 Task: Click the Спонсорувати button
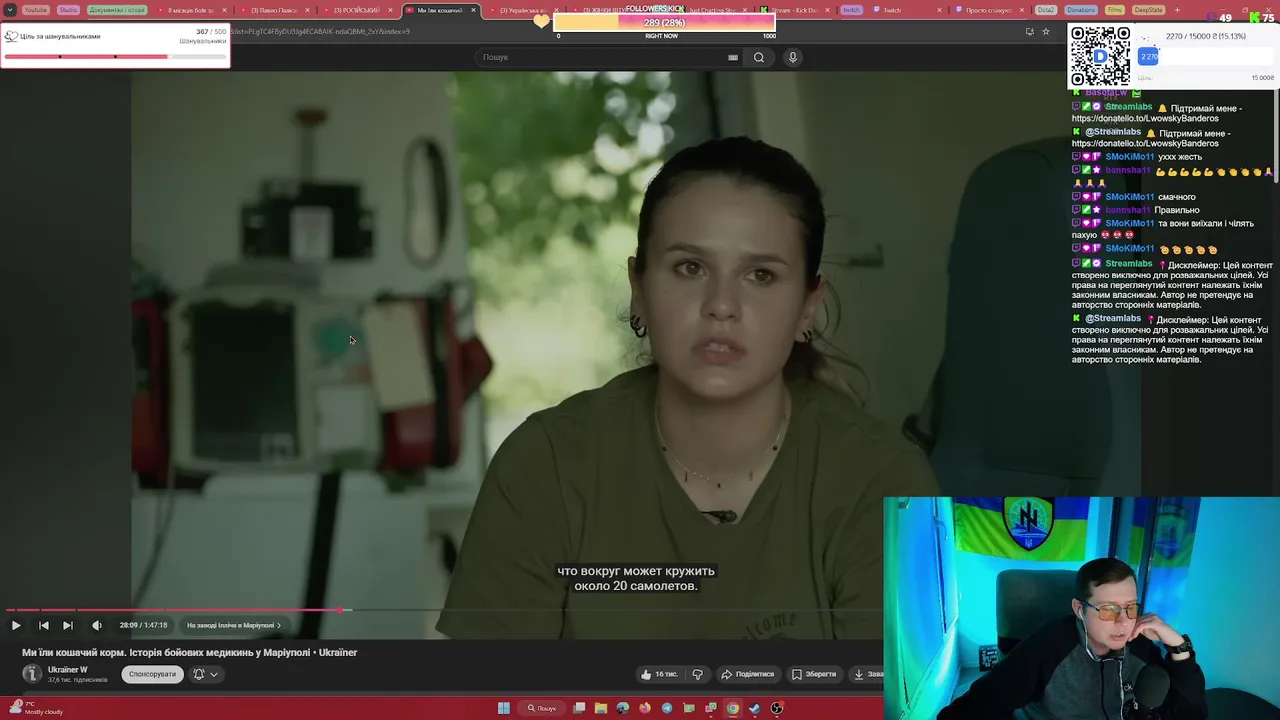point(152,674)
